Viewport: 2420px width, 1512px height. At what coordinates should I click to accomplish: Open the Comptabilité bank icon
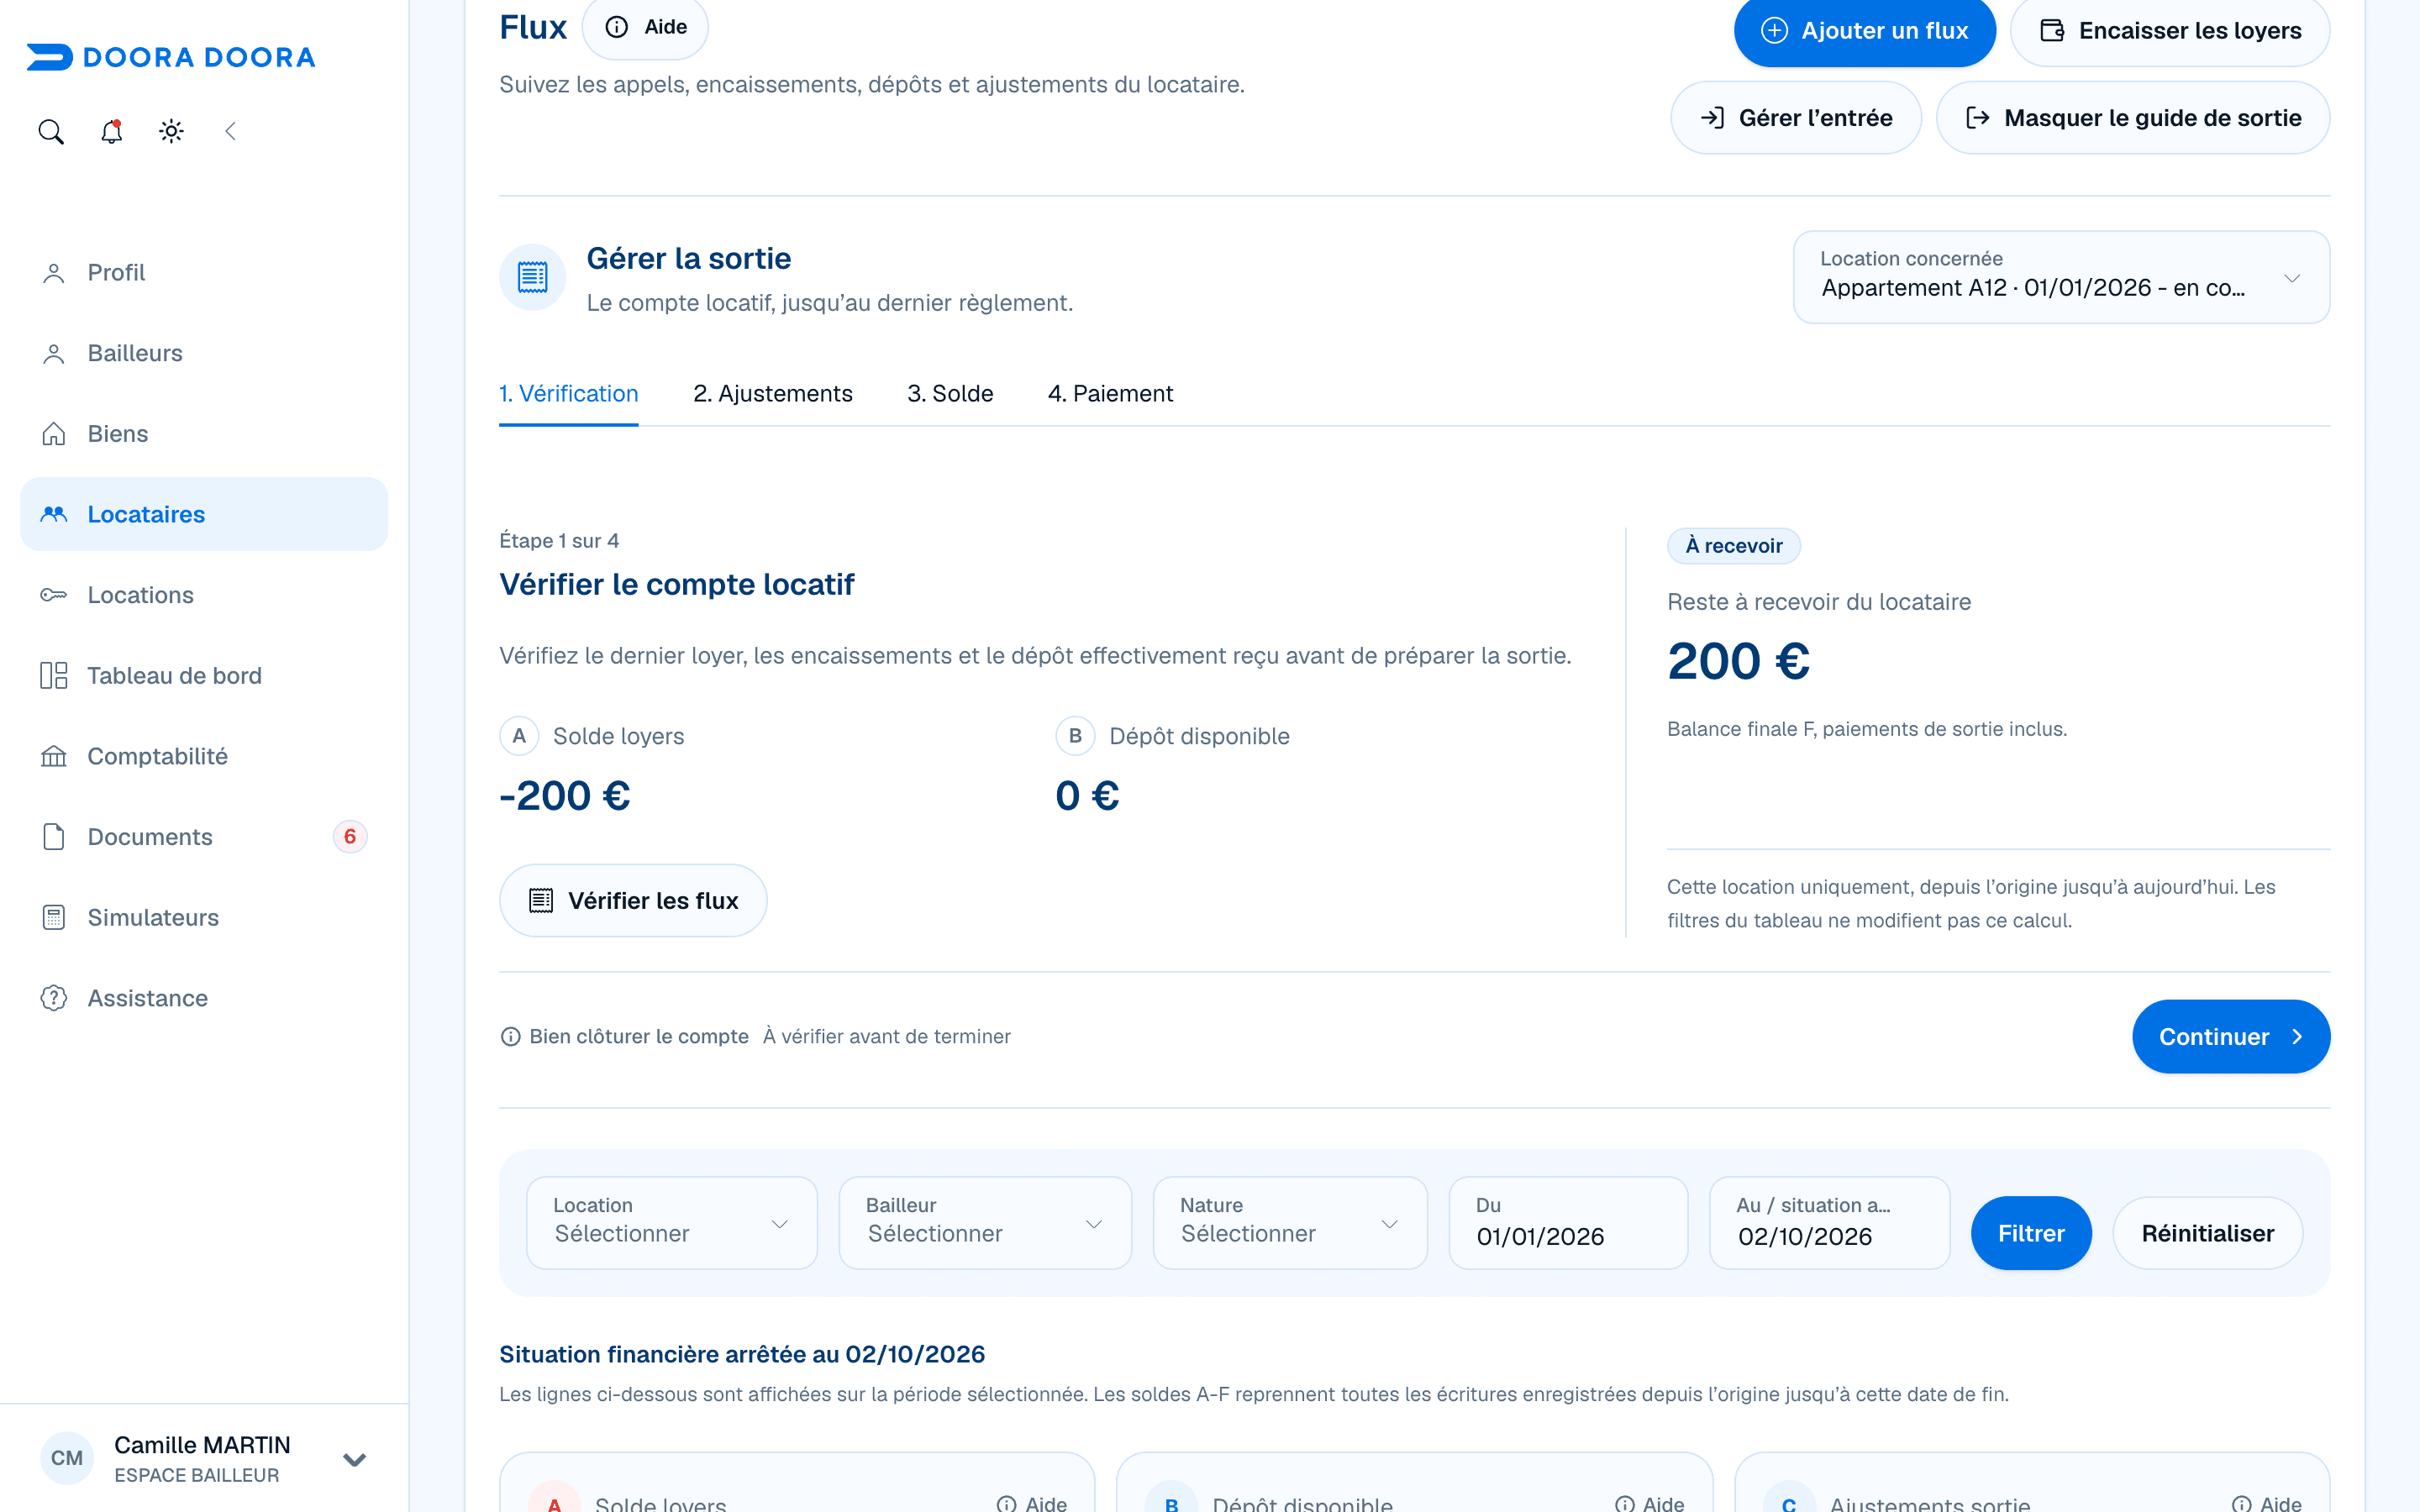(54, 756)
